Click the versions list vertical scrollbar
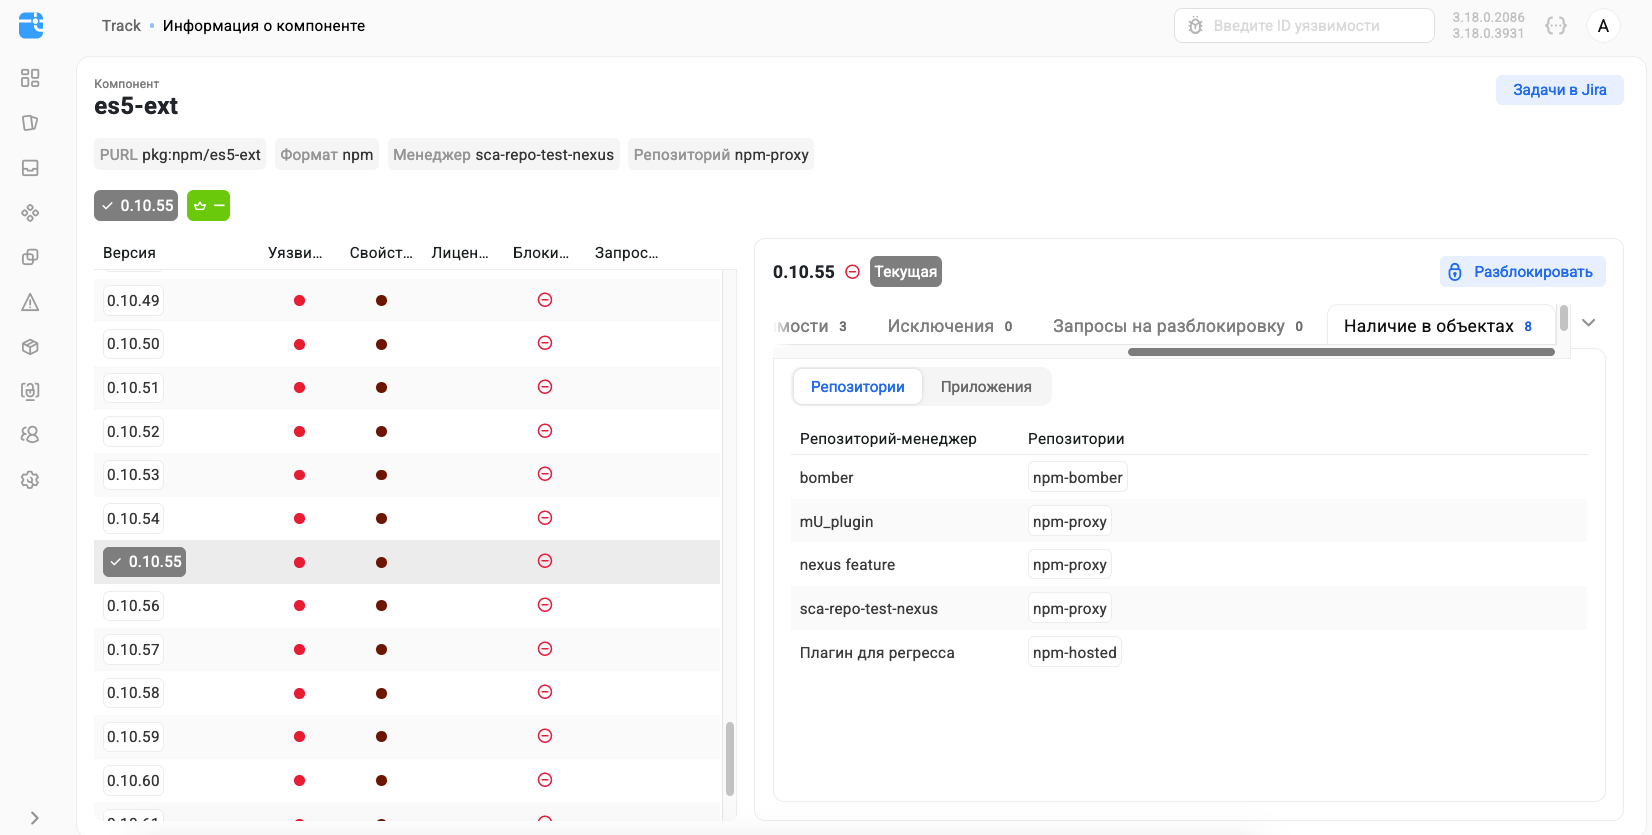Viewport: 1652px width, 835px height. click(x=730, y=757)
